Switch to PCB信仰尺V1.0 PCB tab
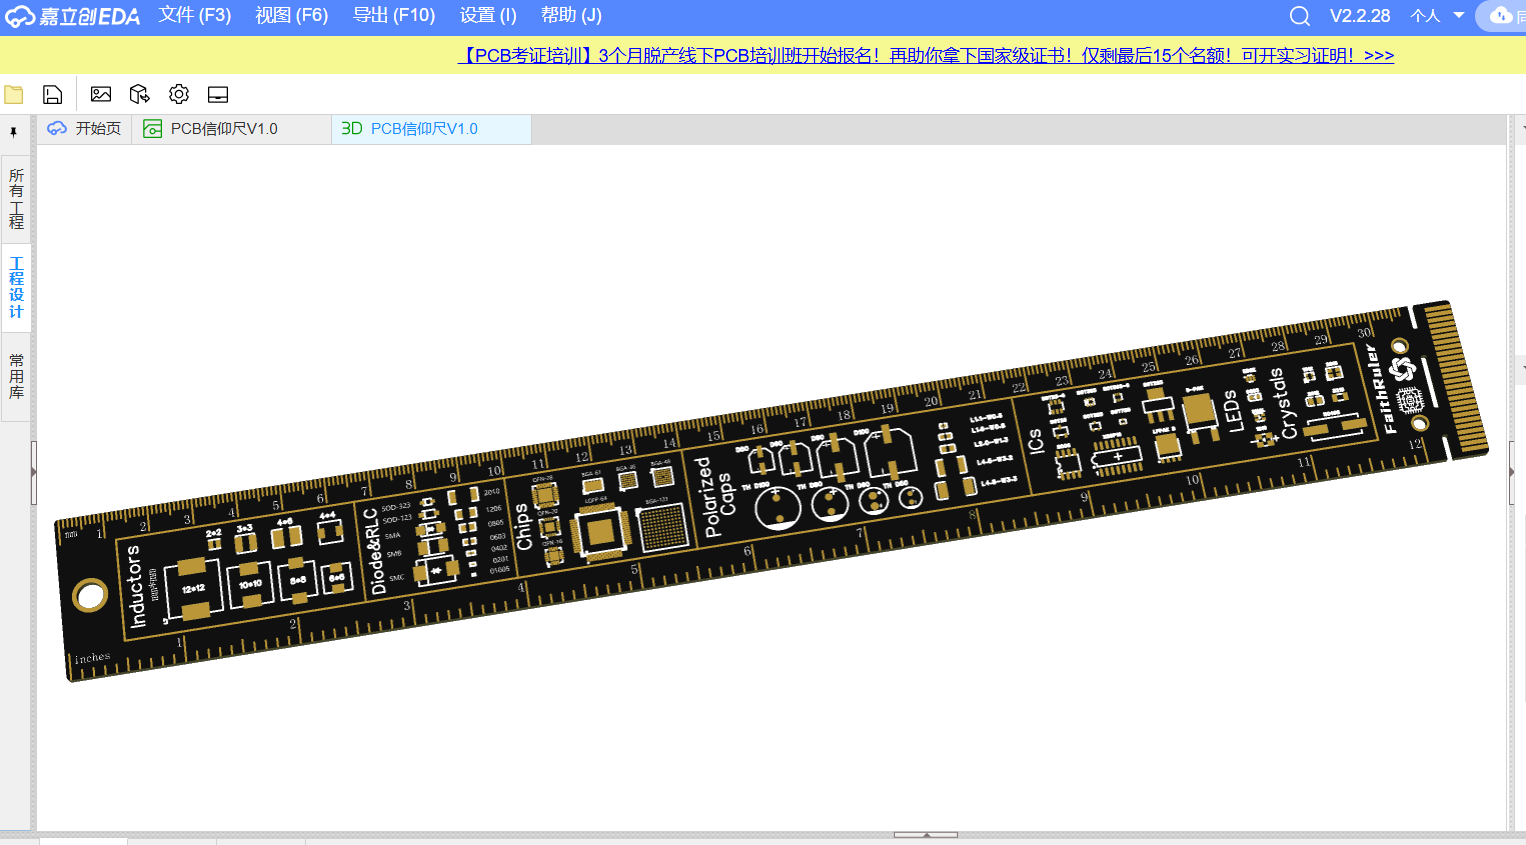The image size is (1526, 845). pyautogui.click(x=231, y=129)
